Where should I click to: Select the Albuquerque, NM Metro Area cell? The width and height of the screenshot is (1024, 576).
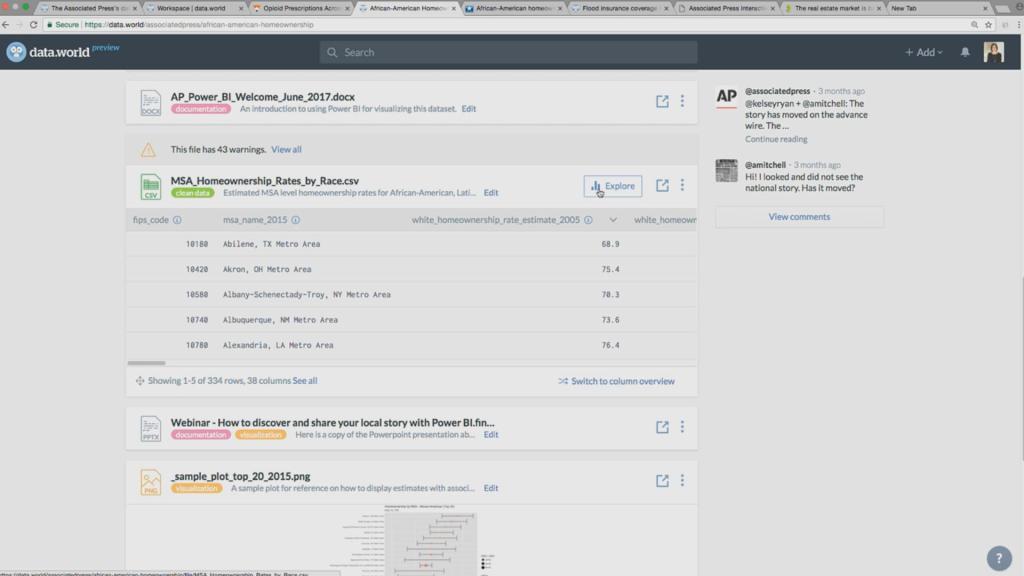[280, 320]
